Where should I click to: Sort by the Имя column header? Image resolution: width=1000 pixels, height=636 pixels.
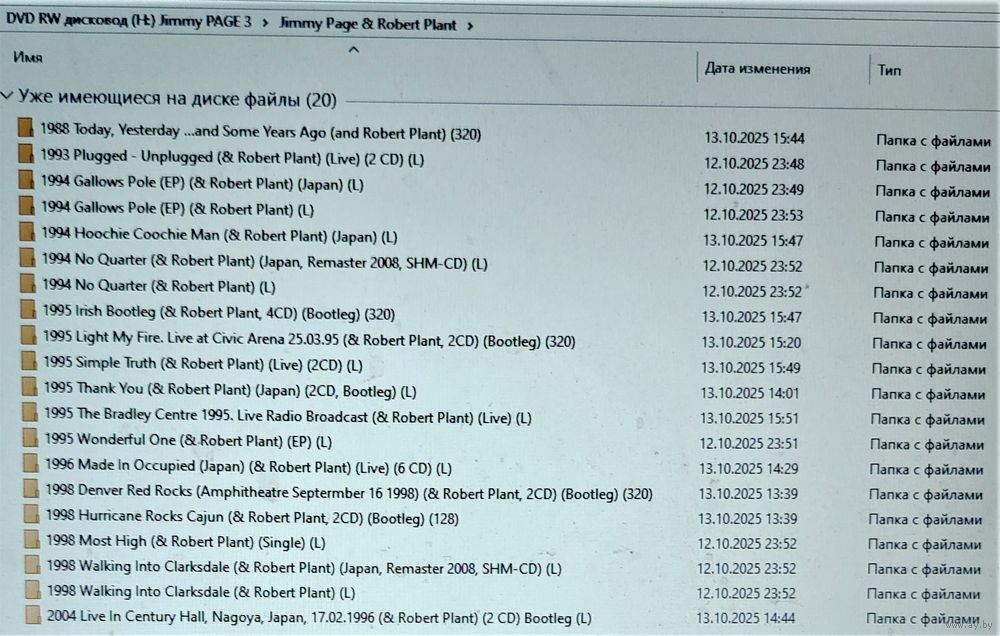(x=28, y=58)
